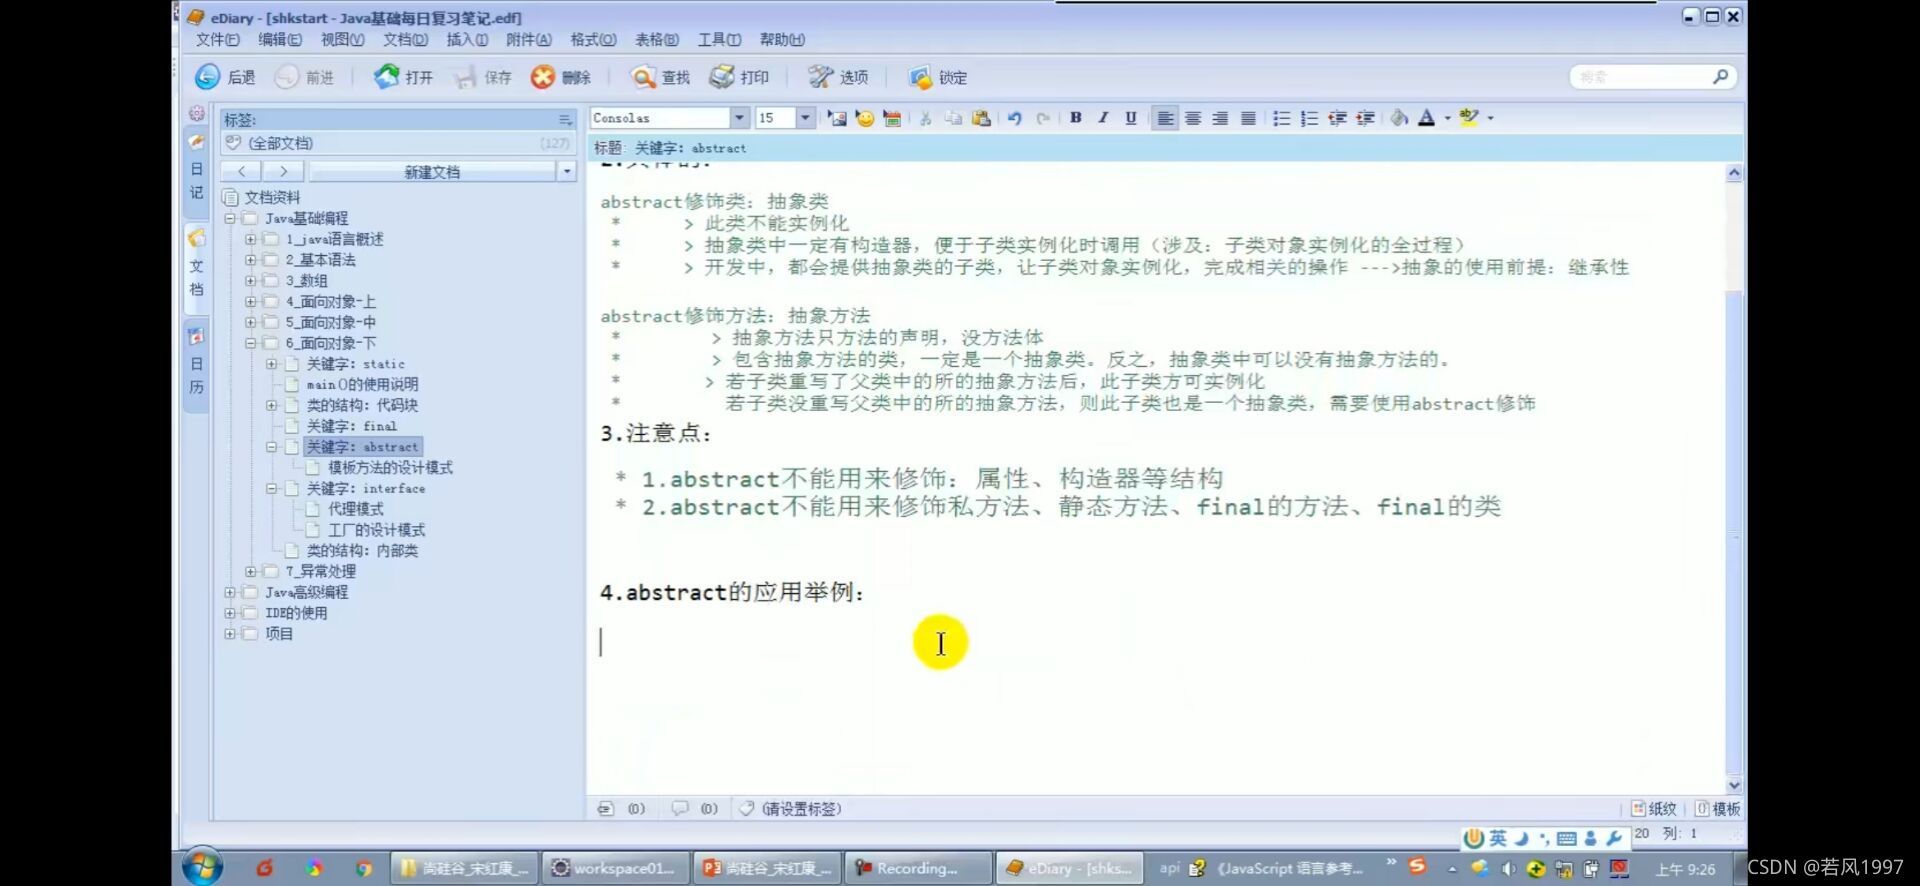Toggle 纸纹 paper texture in status bar
This screenshot has width=1920, height=886.
point(1654,808)
